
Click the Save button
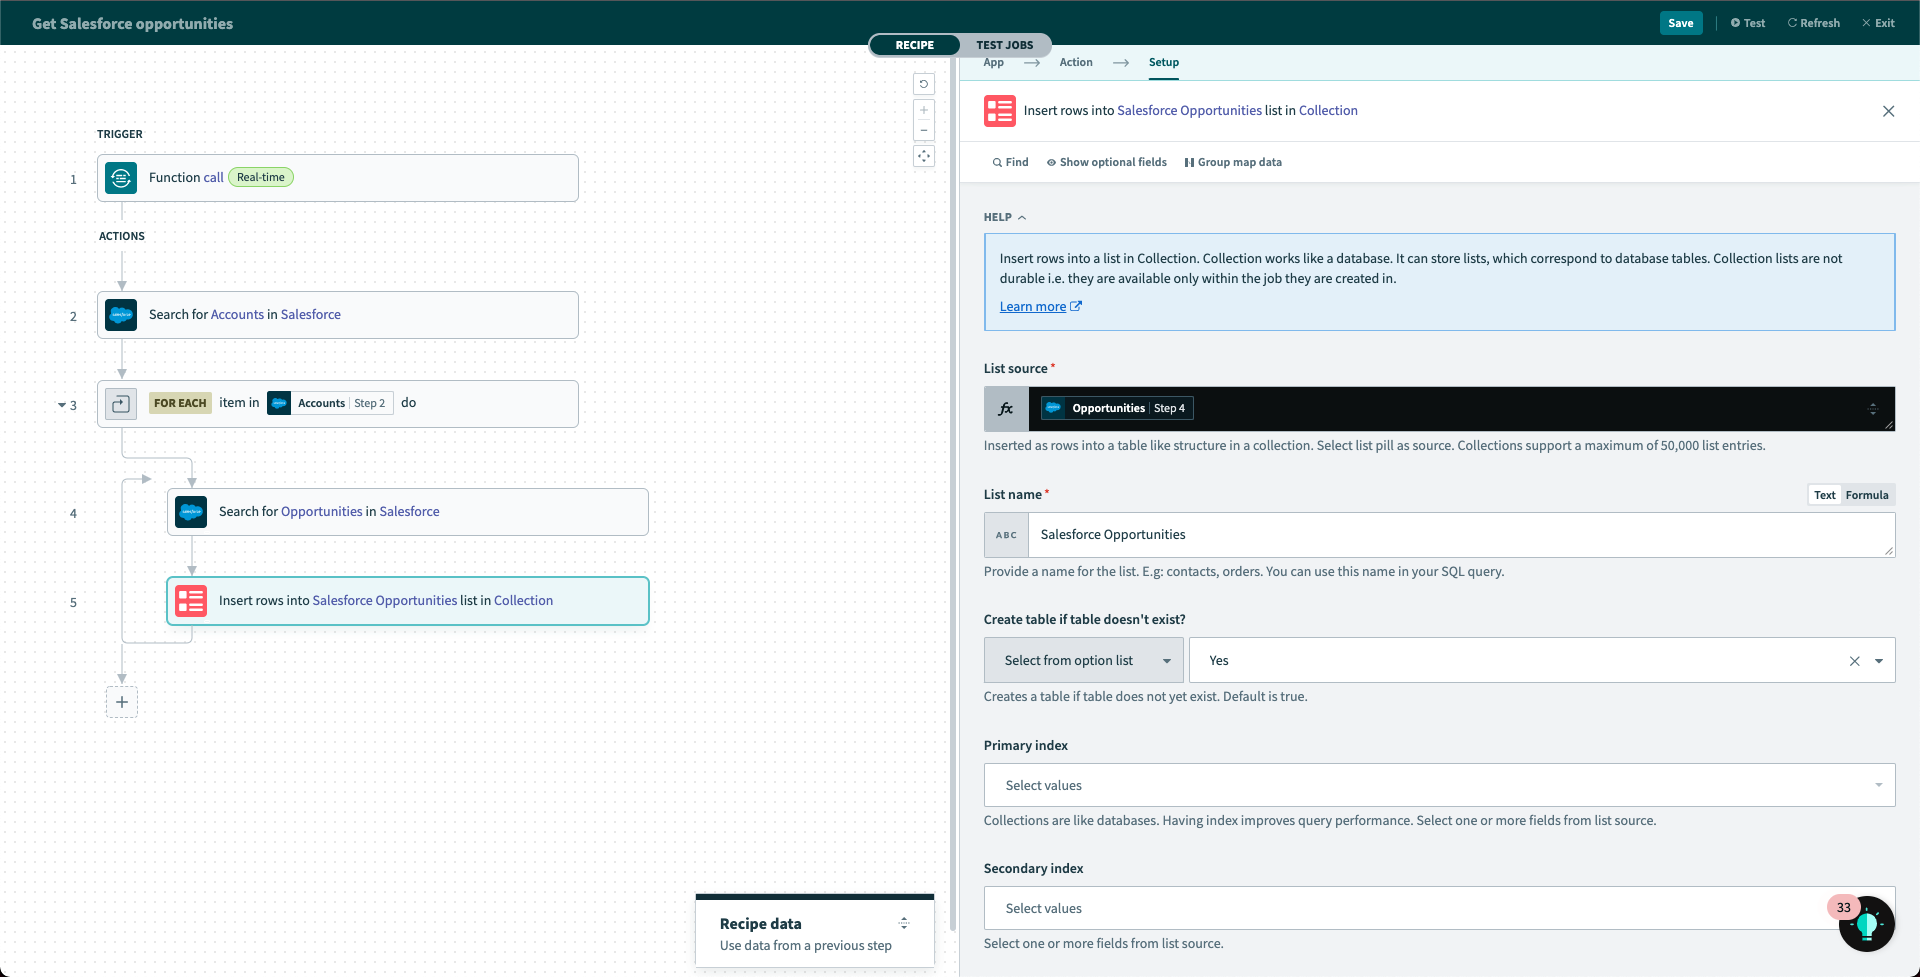pos(1680,23)
